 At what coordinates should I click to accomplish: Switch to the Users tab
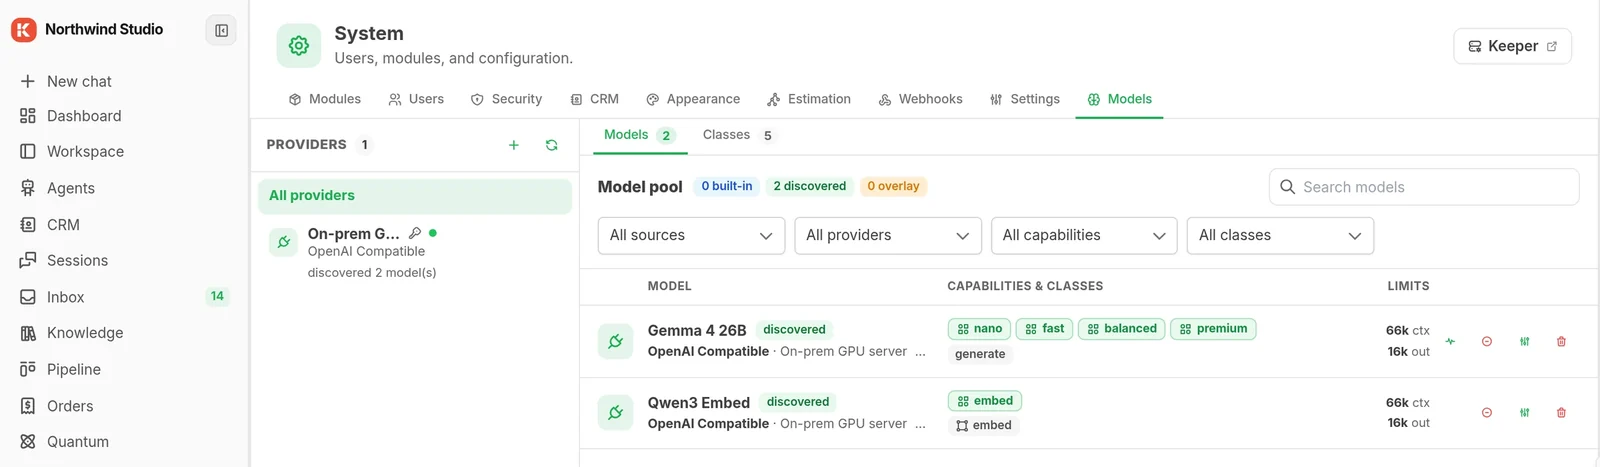tap(416, 99)
